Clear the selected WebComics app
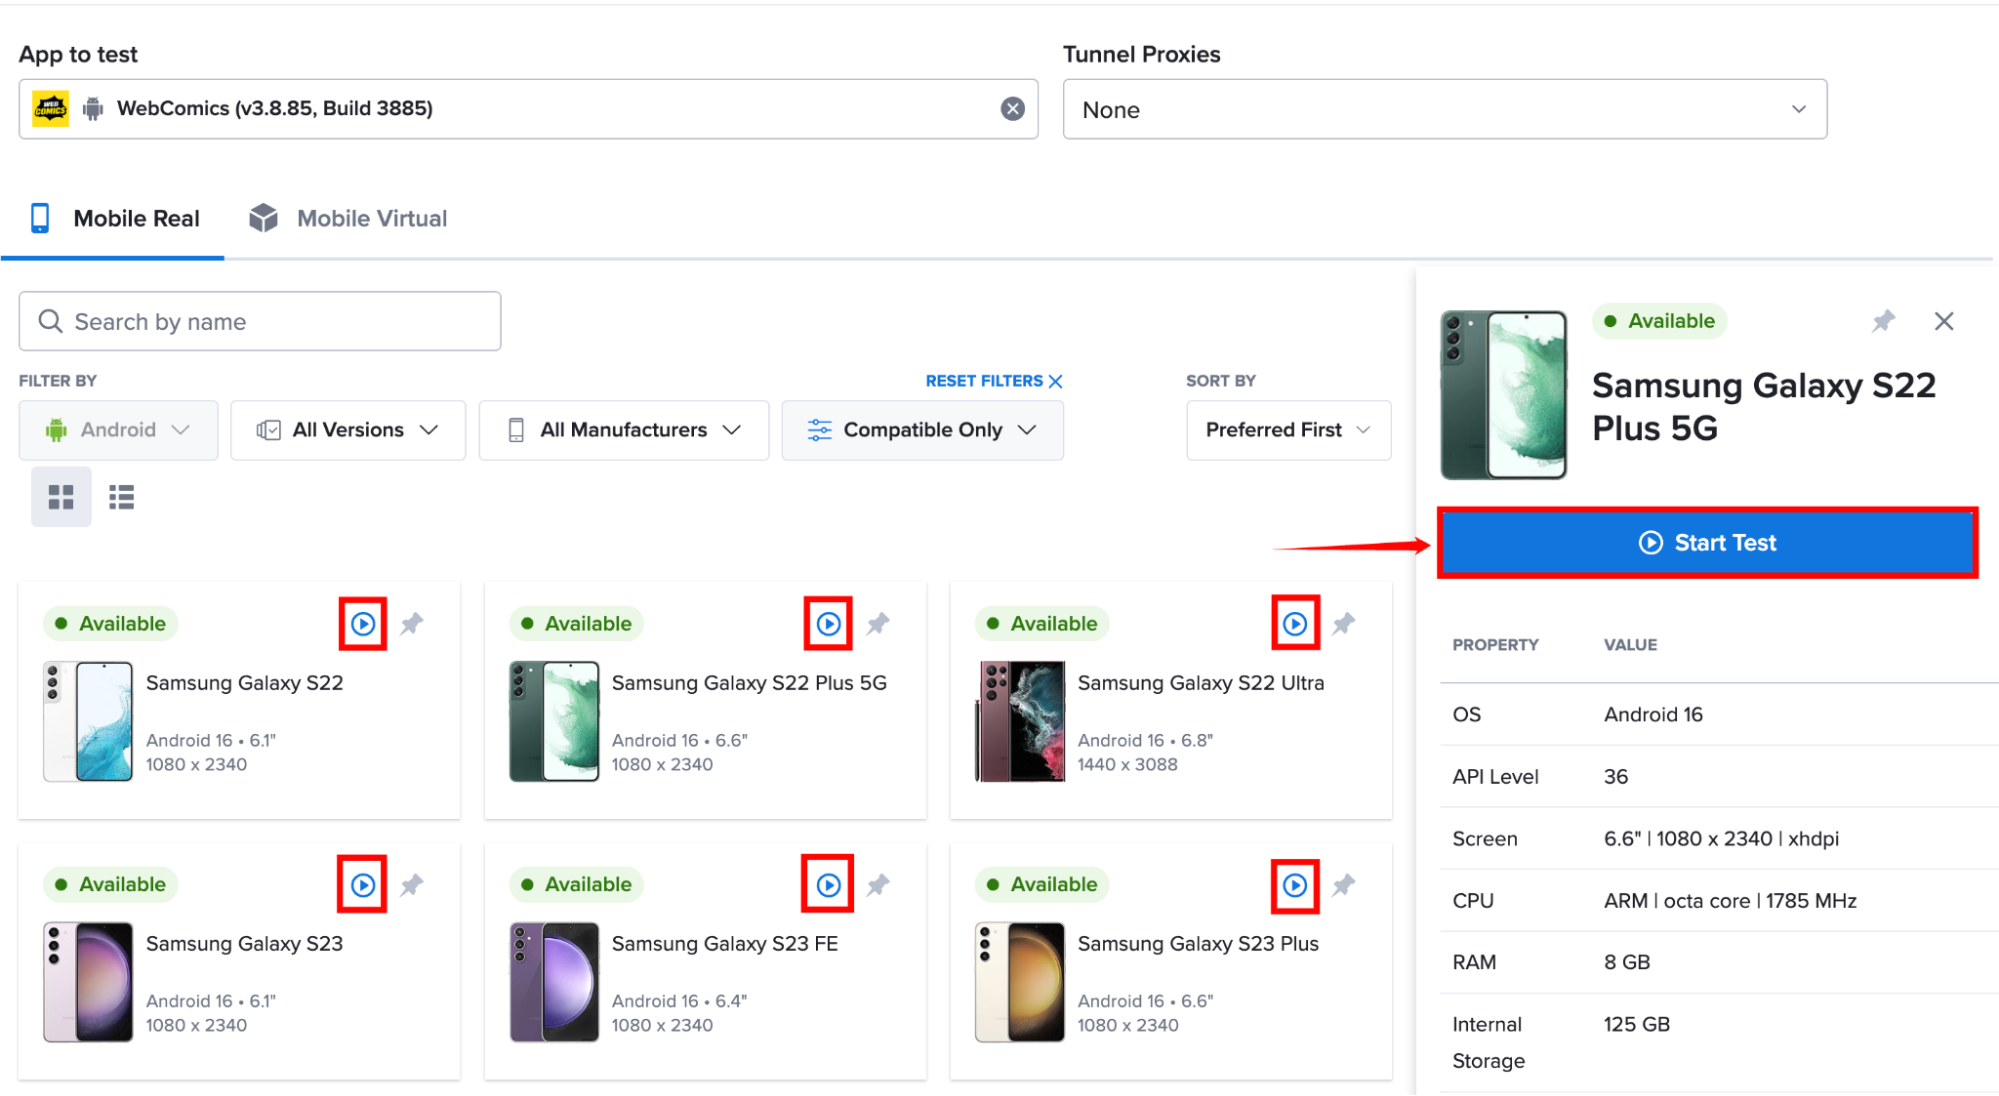 pyautogui.click(x=1012, y=109)
